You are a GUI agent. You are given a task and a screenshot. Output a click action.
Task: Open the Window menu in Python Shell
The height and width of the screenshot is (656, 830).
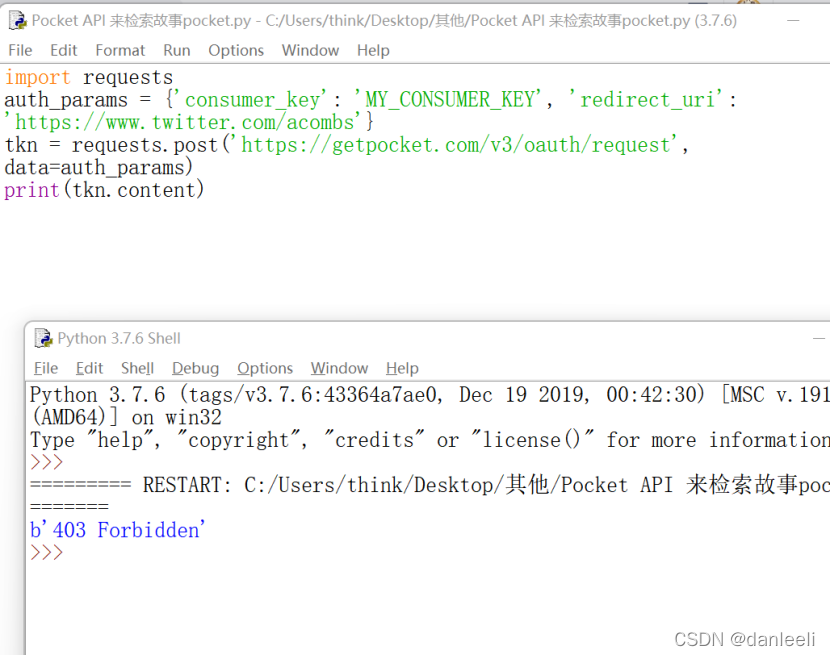(x=339, y=368)
